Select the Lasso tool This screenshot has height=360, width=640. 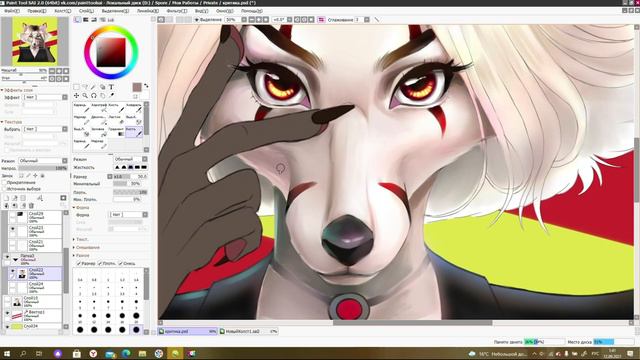click(85, 87)
